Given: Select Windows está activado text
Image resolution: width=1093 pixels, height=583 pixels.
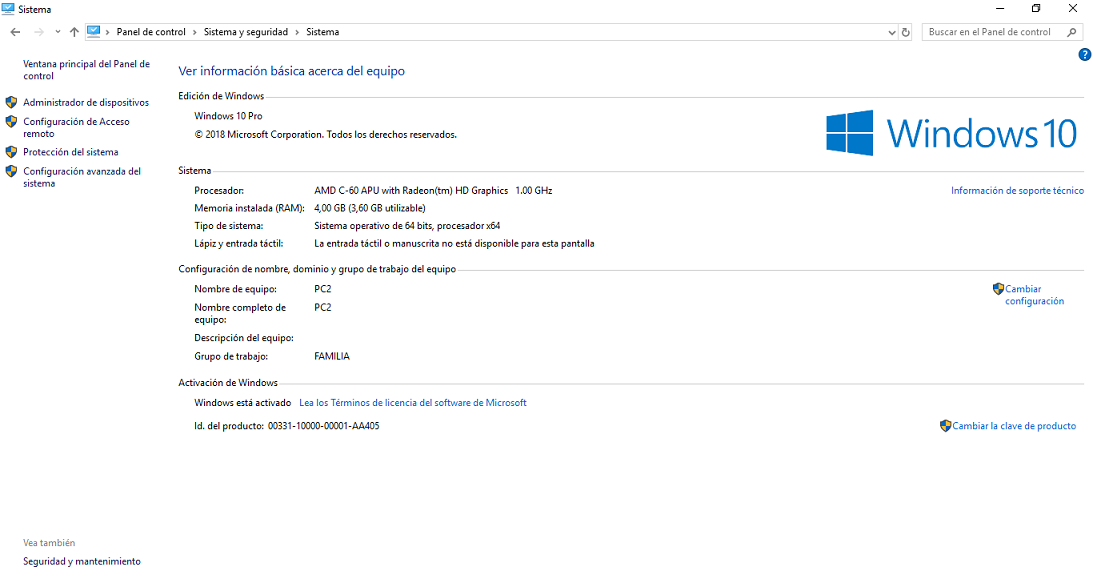Looking at the screenshot, I should [243, 402].
